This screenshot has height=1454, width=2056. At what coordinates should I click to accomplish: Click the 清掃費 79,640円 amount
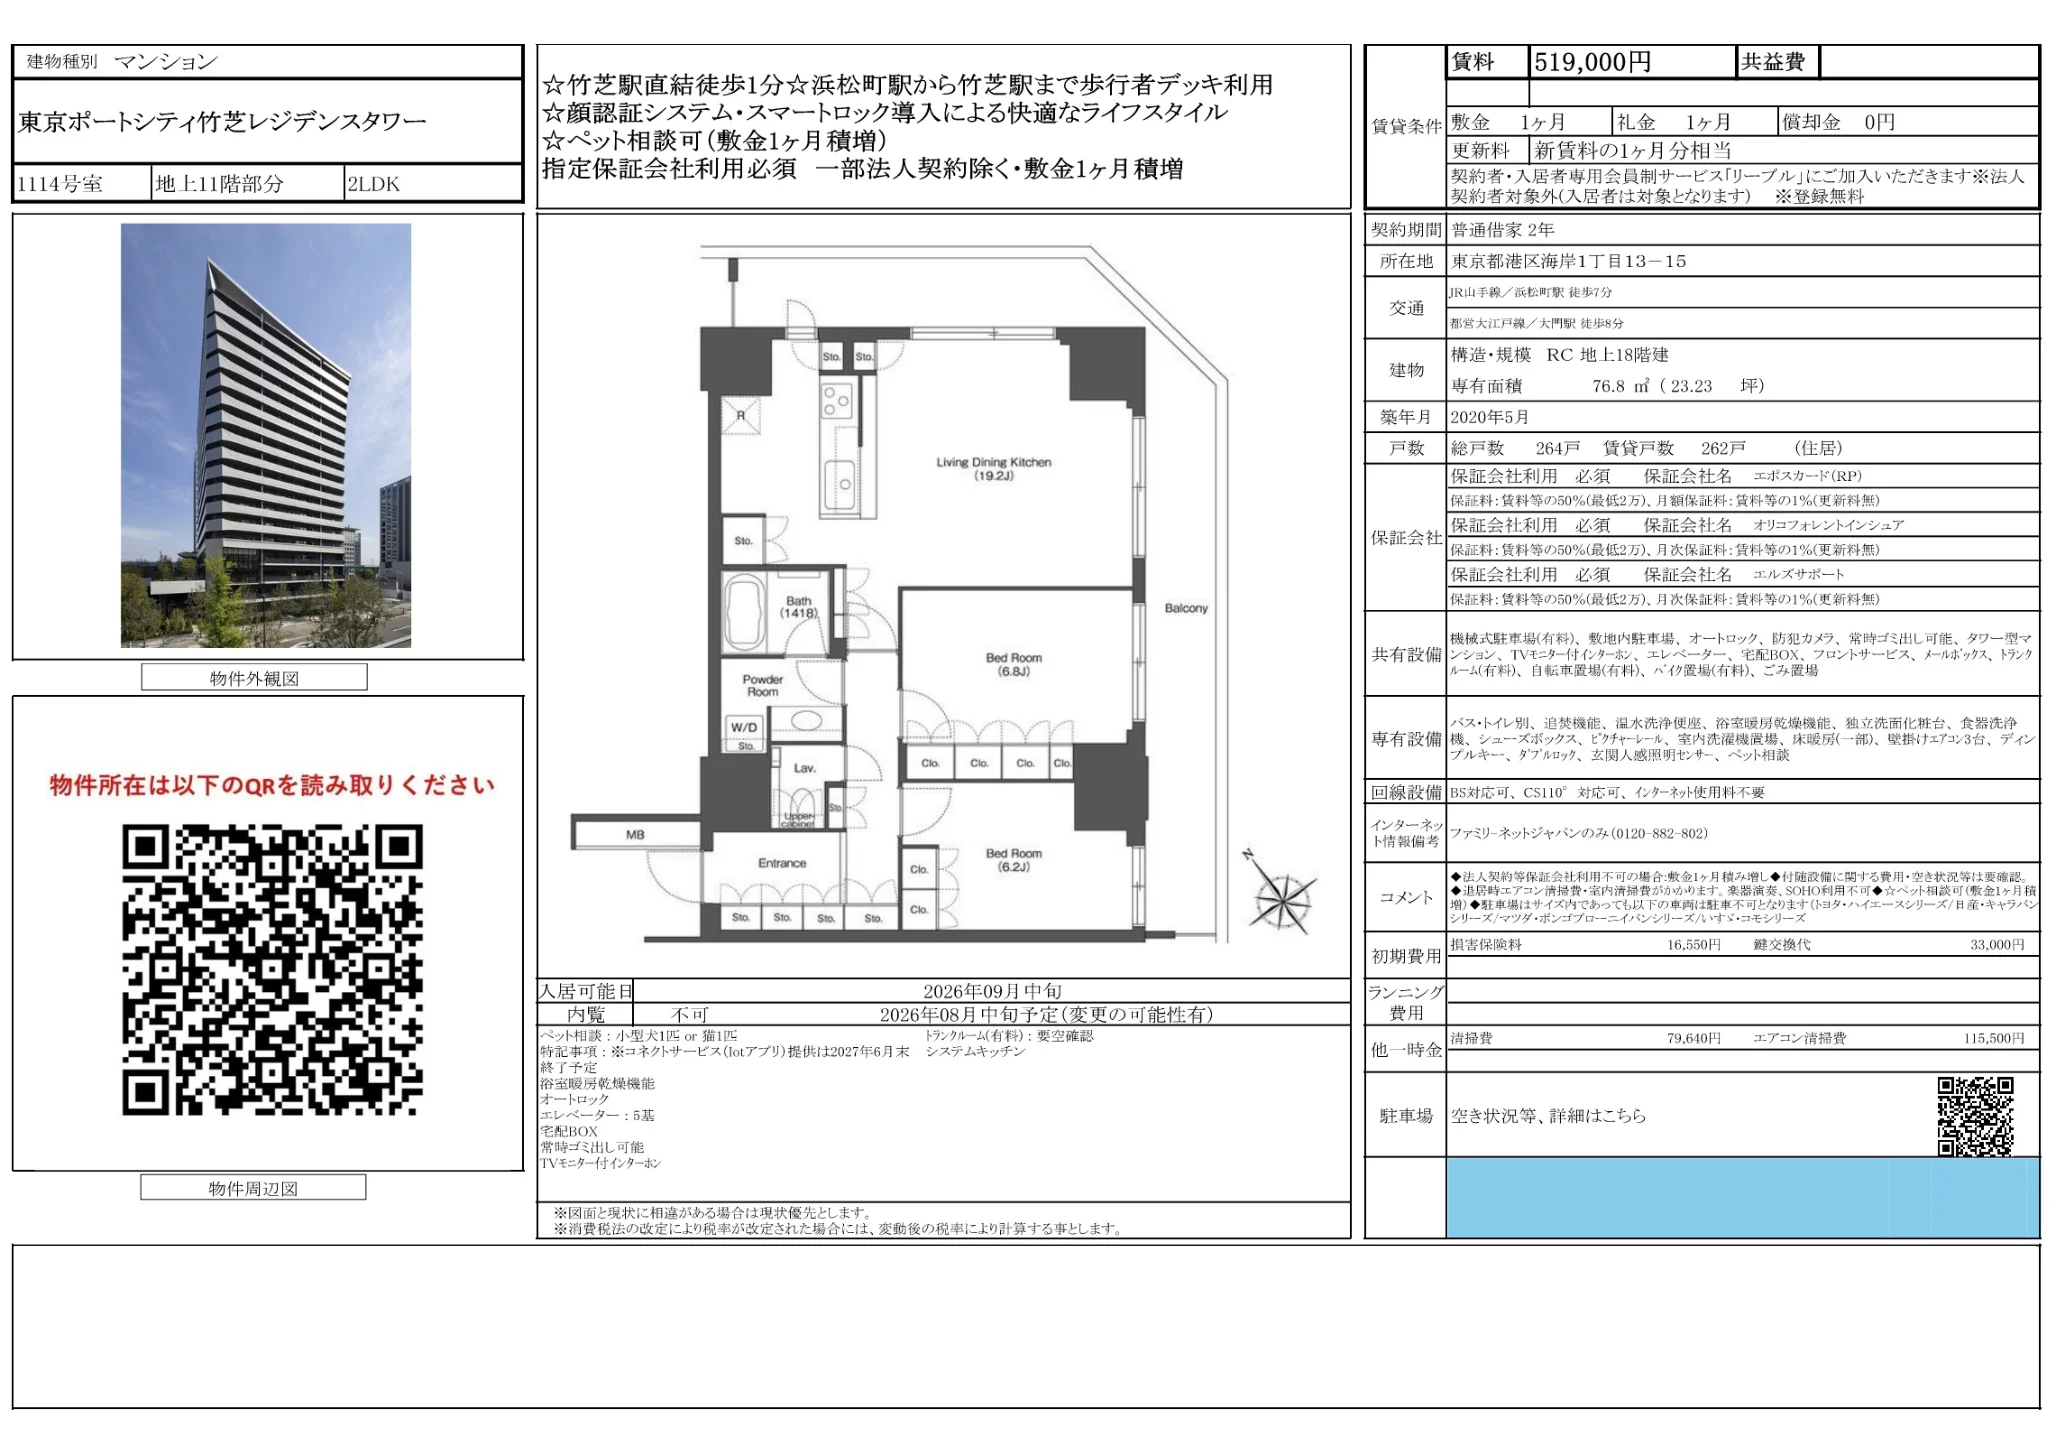tap(1693, 1039)
